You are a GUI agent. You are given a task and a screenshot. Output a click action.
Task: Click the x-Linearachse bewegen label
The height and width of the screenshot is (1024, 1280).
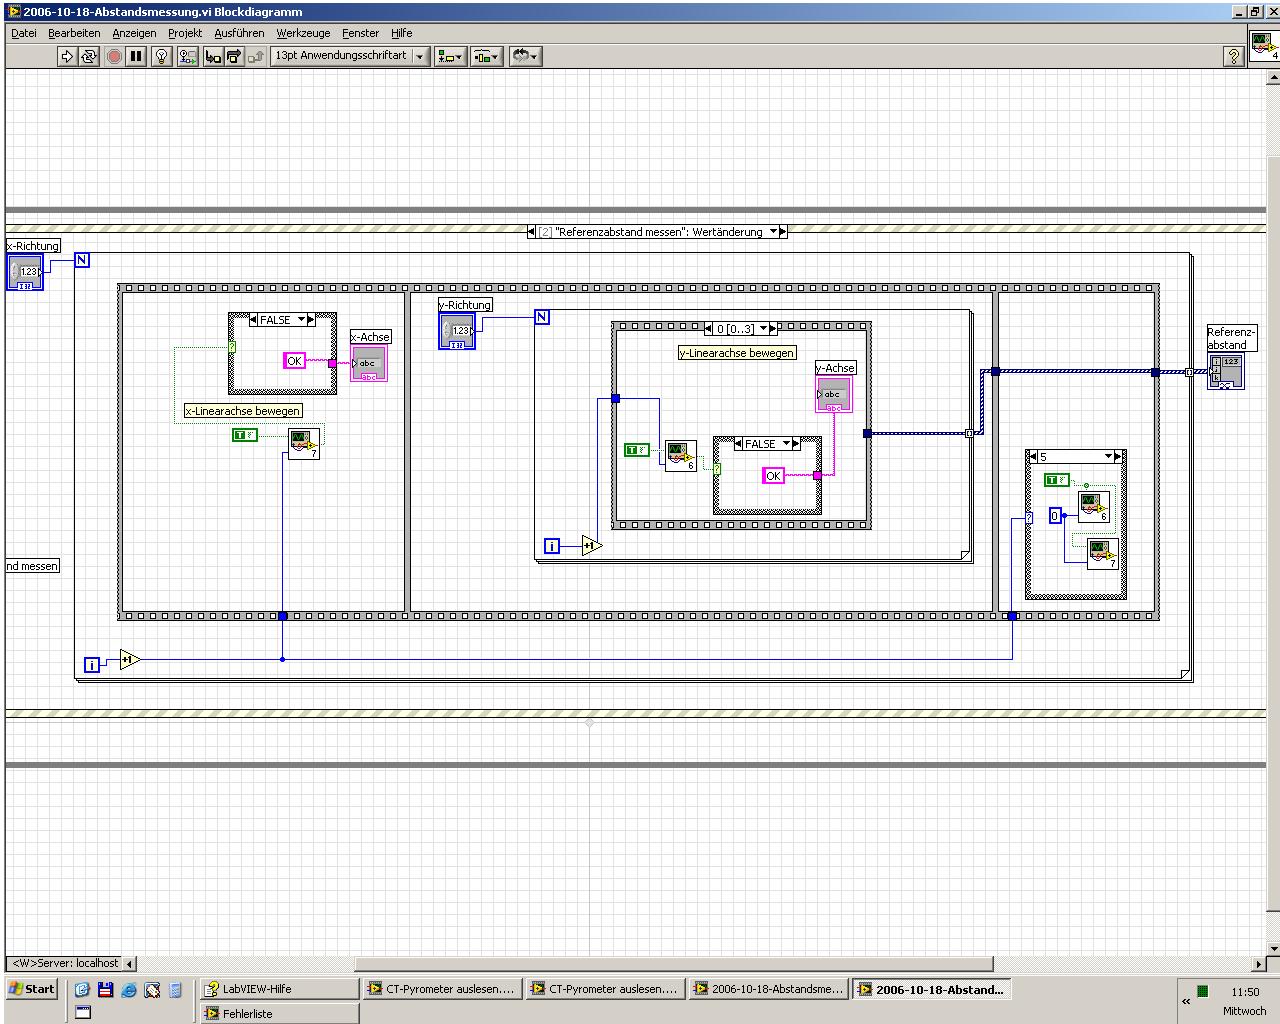pos(243,411)
